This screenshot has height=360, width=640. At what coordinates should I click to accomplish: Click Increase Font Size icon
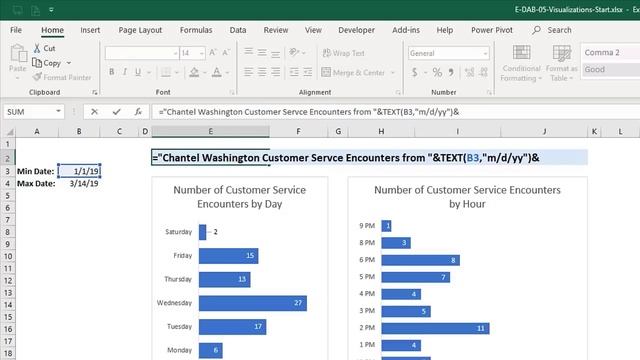[x=213, y=53]
